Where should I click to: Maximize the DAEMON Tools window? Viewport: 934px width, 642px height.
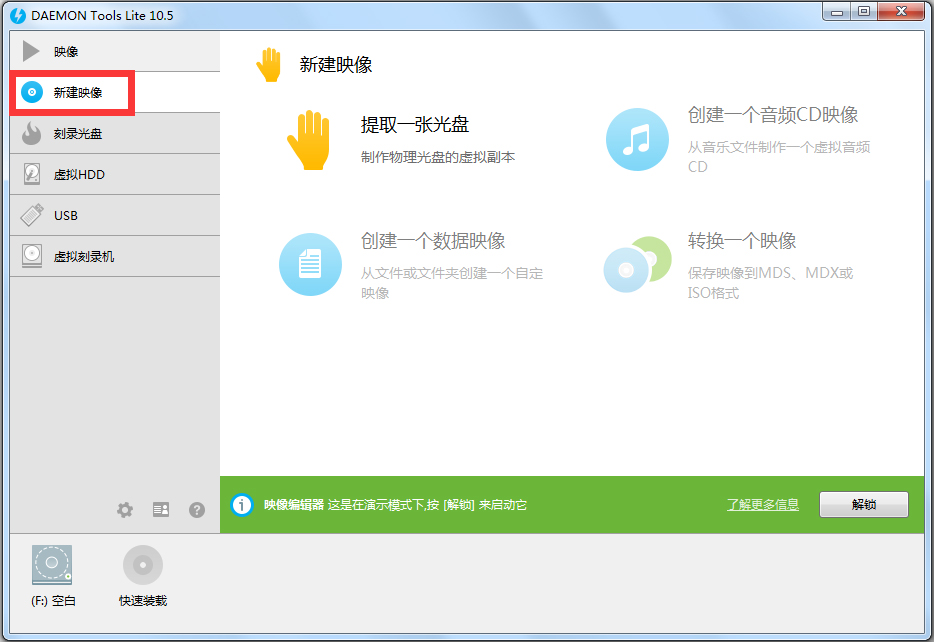click(x=864, y=12)
